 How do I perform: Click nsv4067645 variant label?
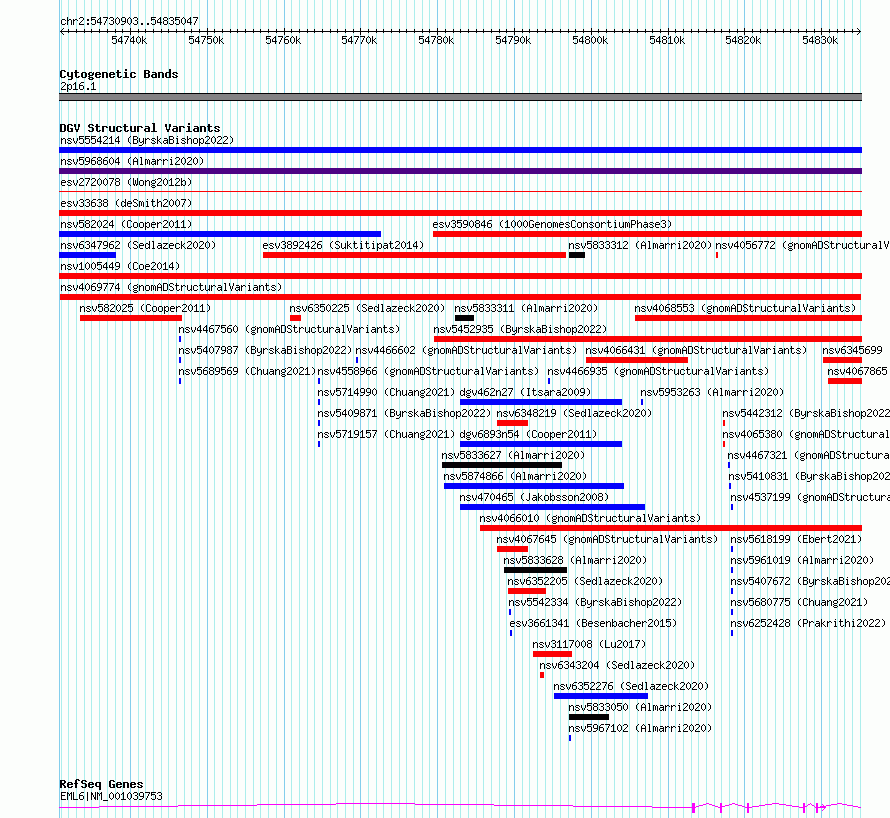click(x=607, y=539)
